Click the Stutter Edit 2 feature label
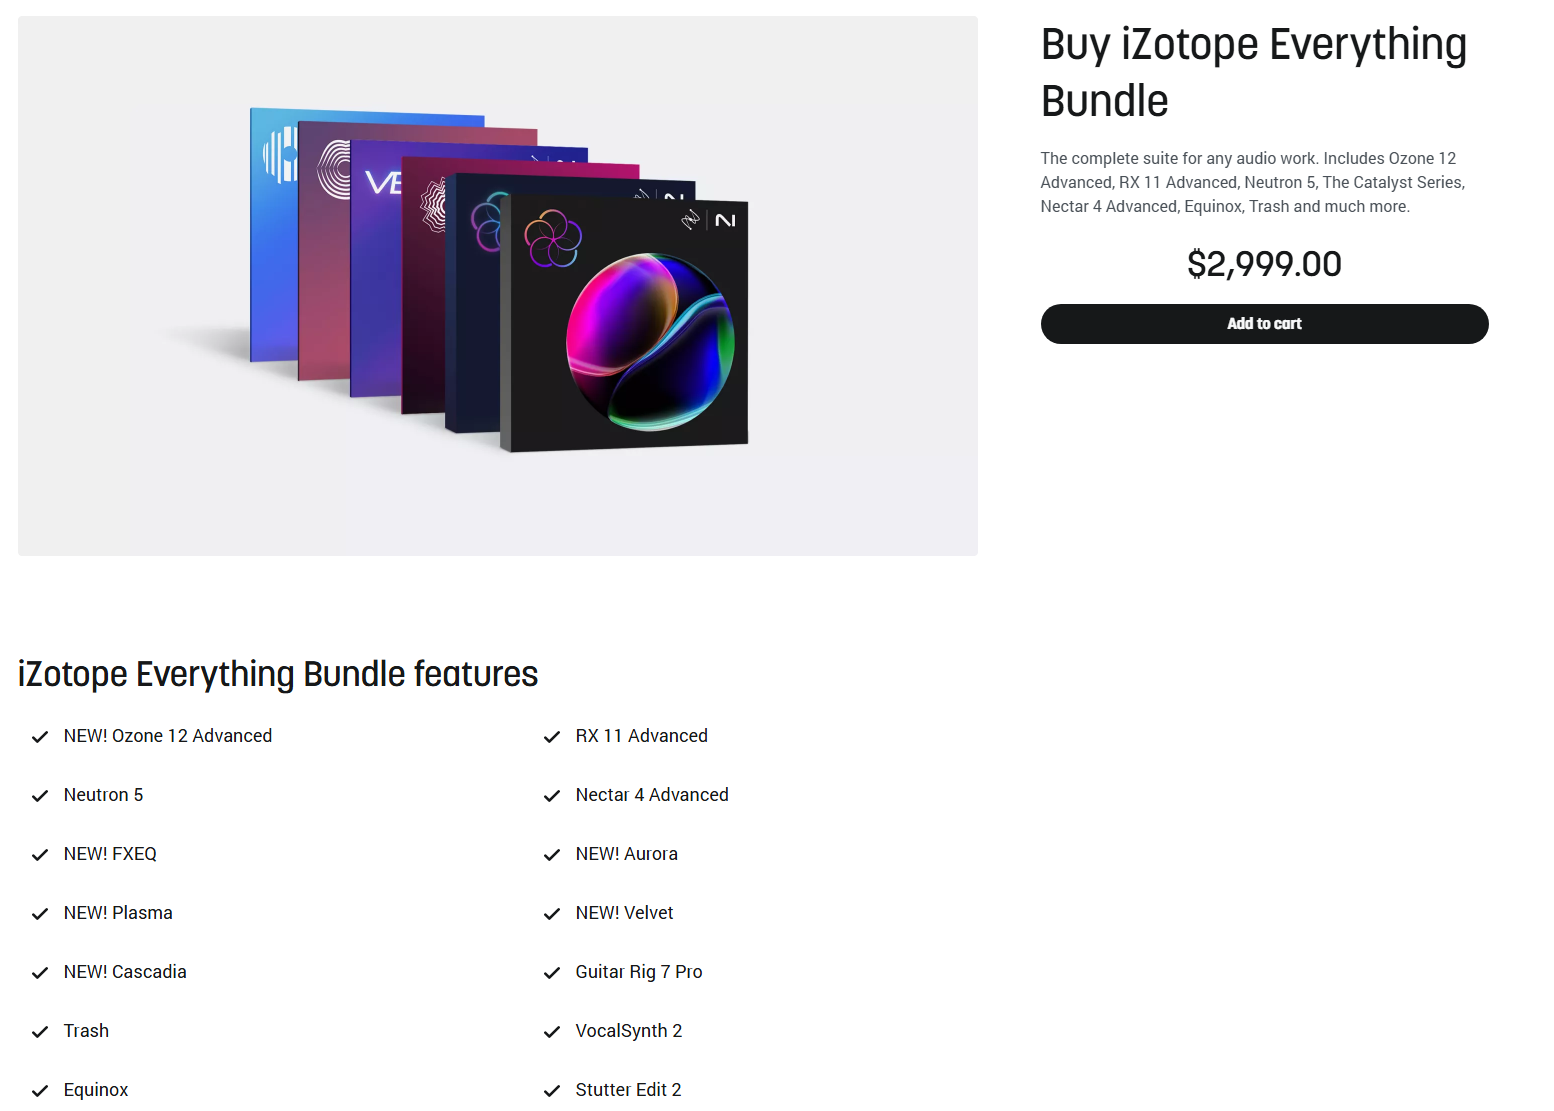The image size is (1554, 1111). 628,1090
